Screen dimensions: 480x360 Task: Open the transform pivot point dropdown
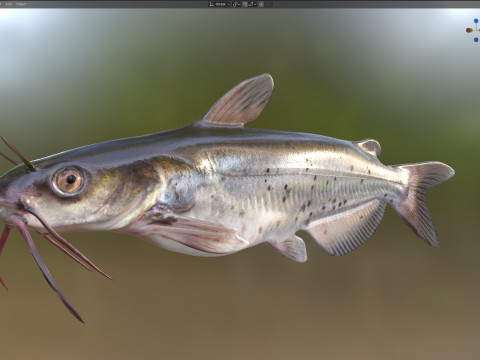(236, 4)
